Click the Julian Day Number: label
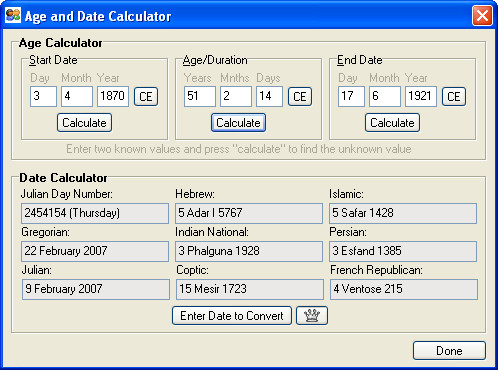Image resolution: width=498 pixels, height=370 pixels. coord(67,194)
